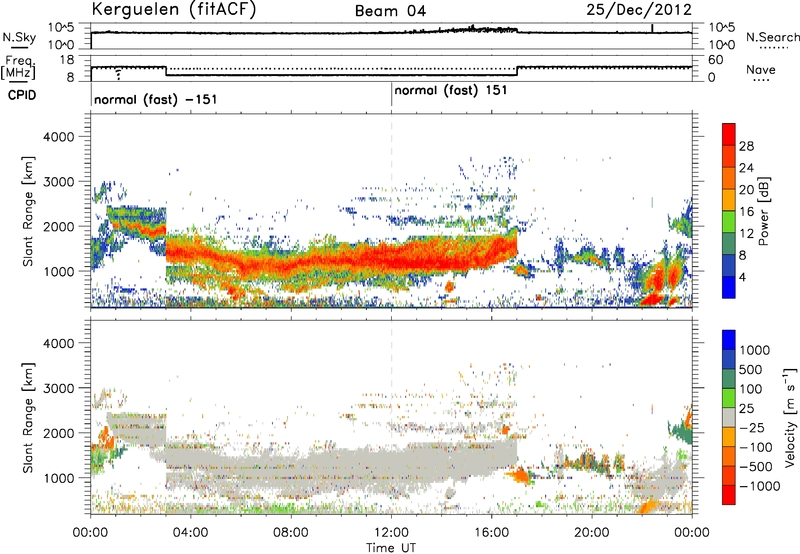Click the blue top segment of Velocity colorbar
This screenshot has width=800, height=554.
coord(729,340)
